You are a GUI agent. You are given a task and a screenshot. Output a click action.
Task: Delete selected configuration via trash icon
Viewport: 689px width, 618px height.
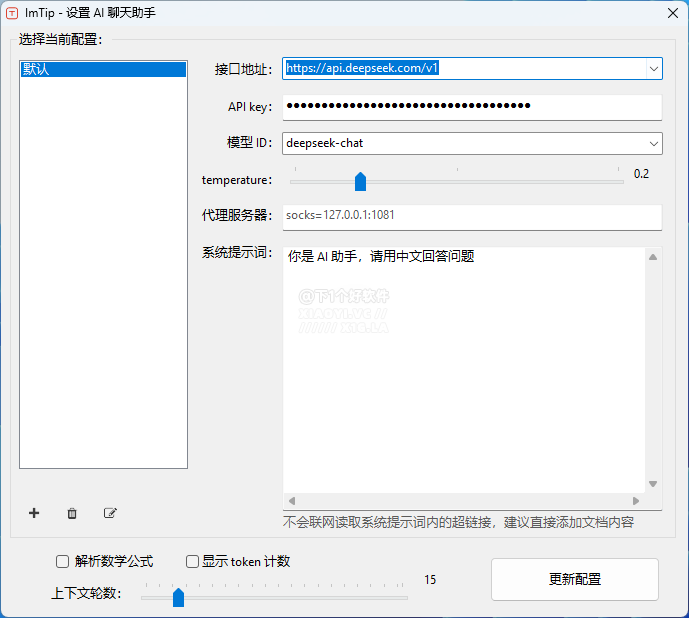[72, 513]
